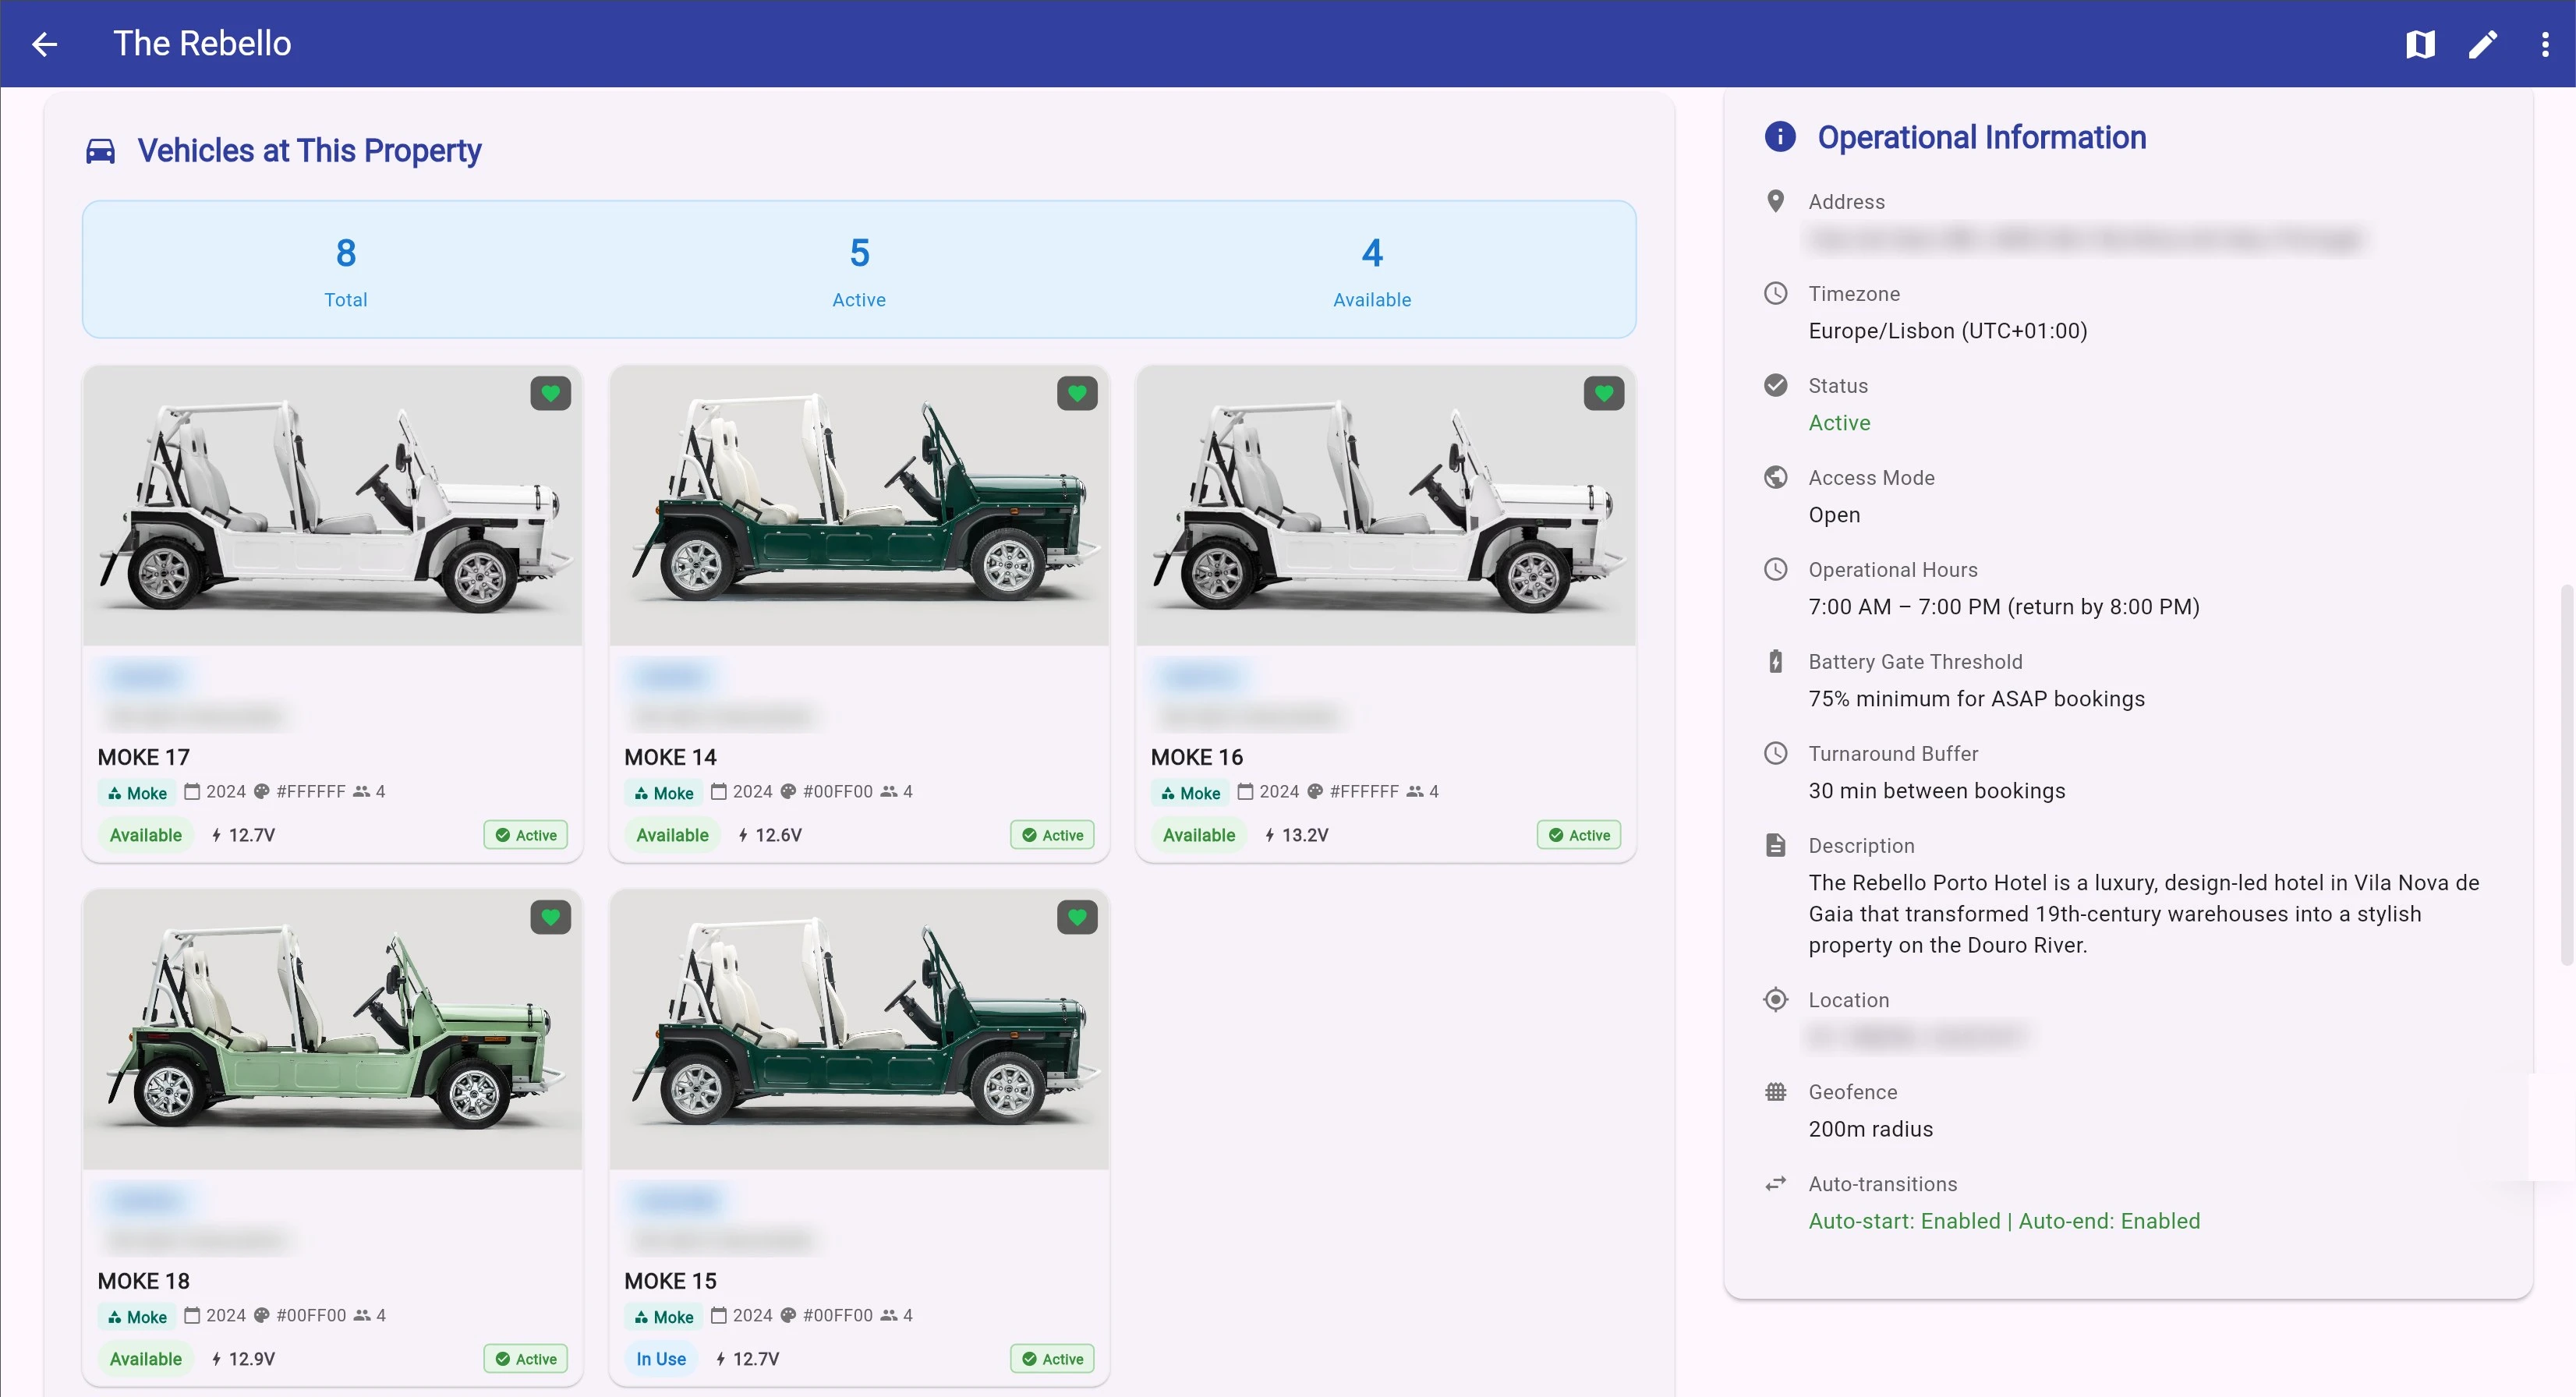
Task: Click the edit pencil icon
Action: (x=2482, y=44)
